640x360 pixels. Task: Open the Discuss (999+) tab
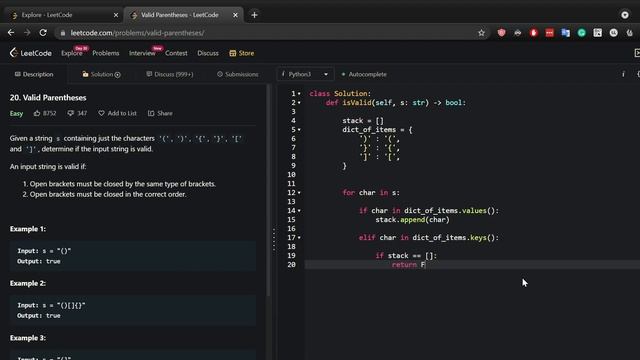click(170, 74)
